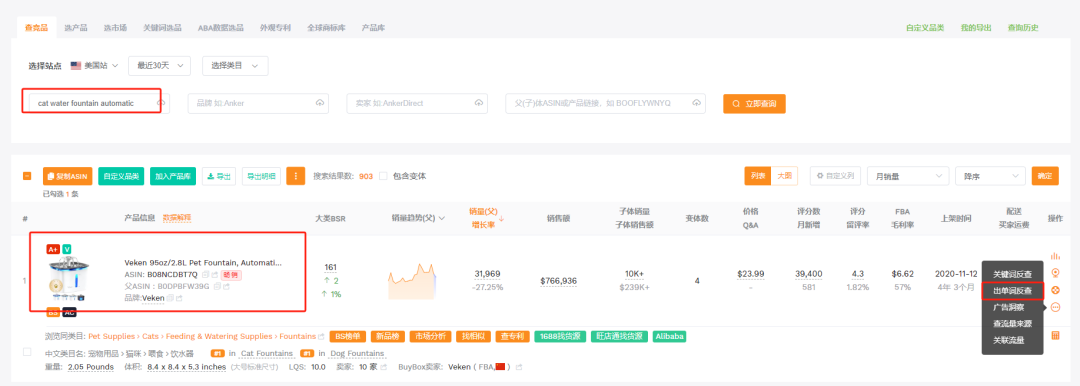Open the 外观专利 tab
The height and width of the screenshot is (386, 1080).
276,28
